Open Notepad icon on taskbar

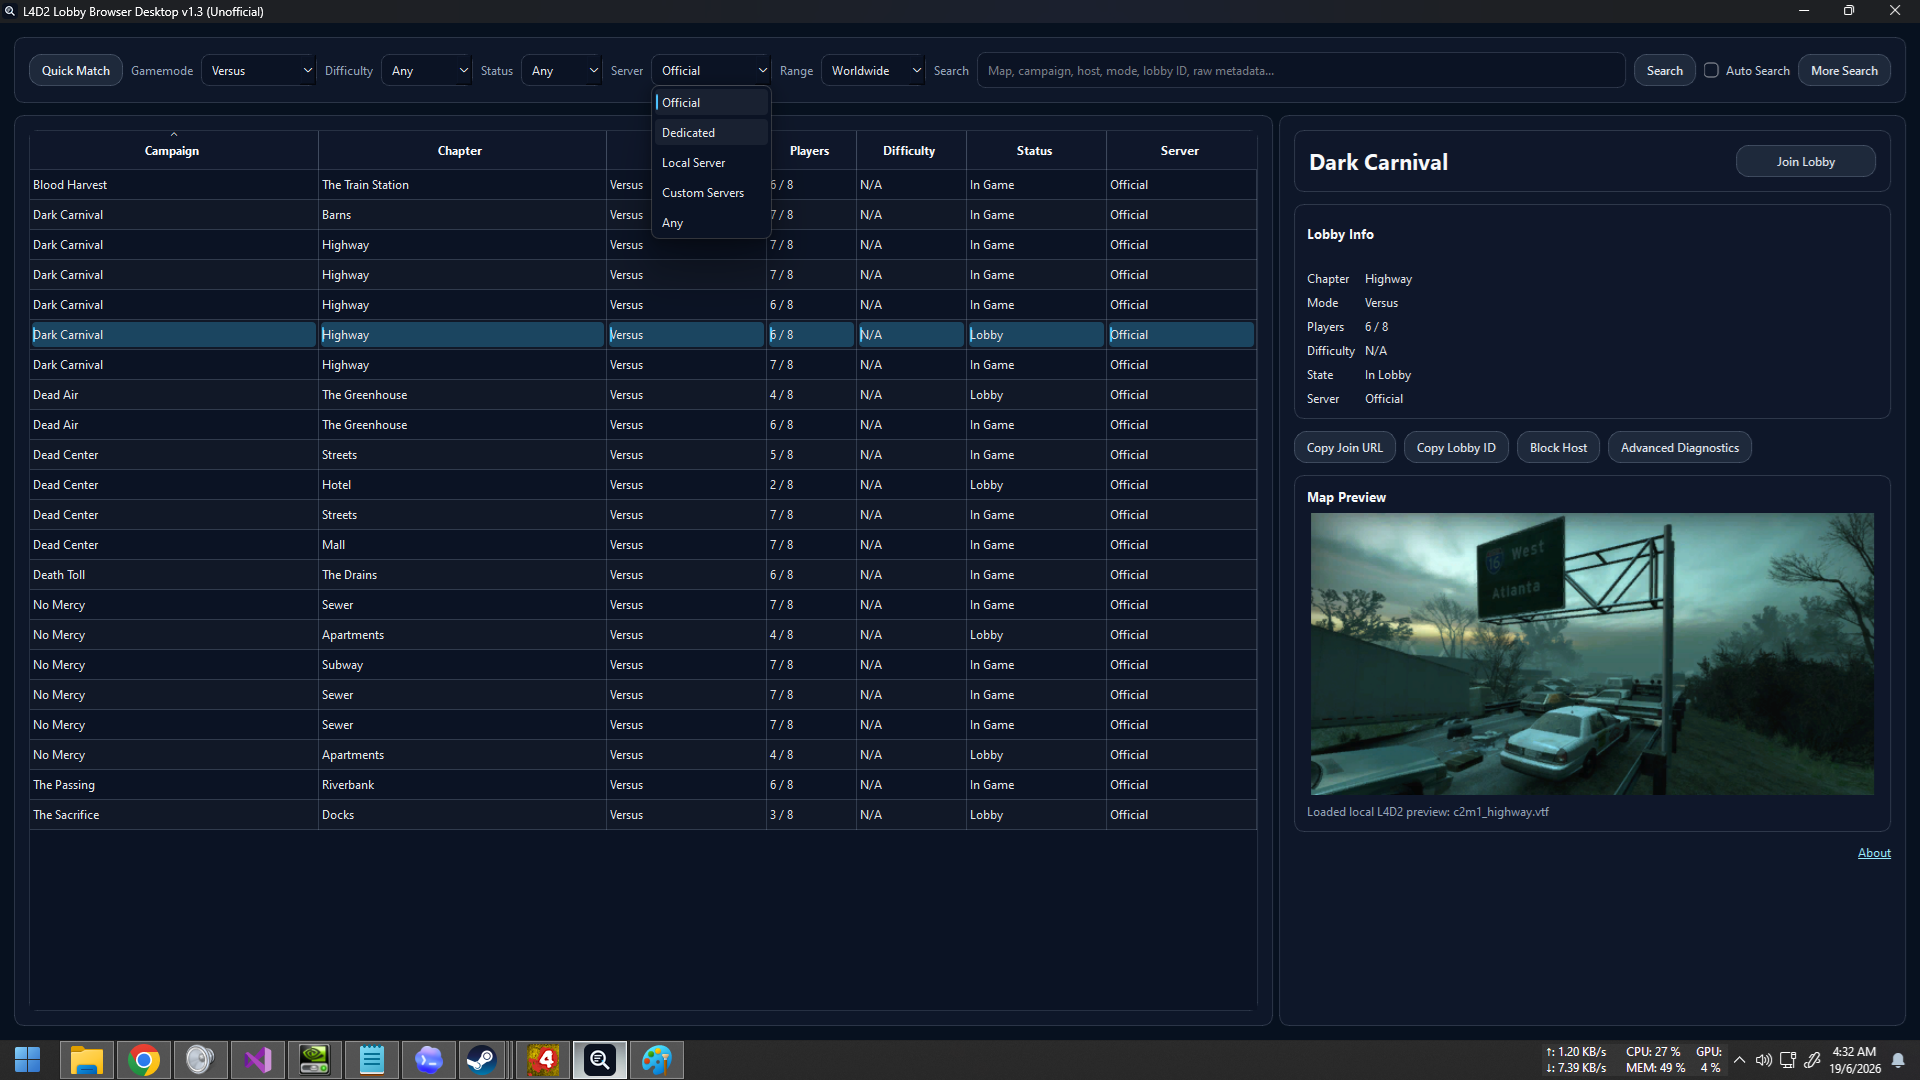(372, 1060)
